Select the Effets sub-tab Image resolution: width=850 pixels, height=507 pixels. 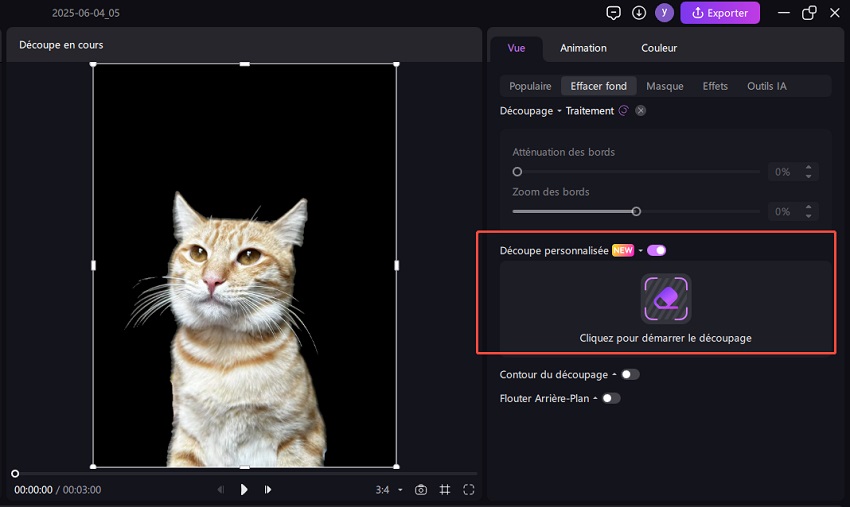(715, 86)
